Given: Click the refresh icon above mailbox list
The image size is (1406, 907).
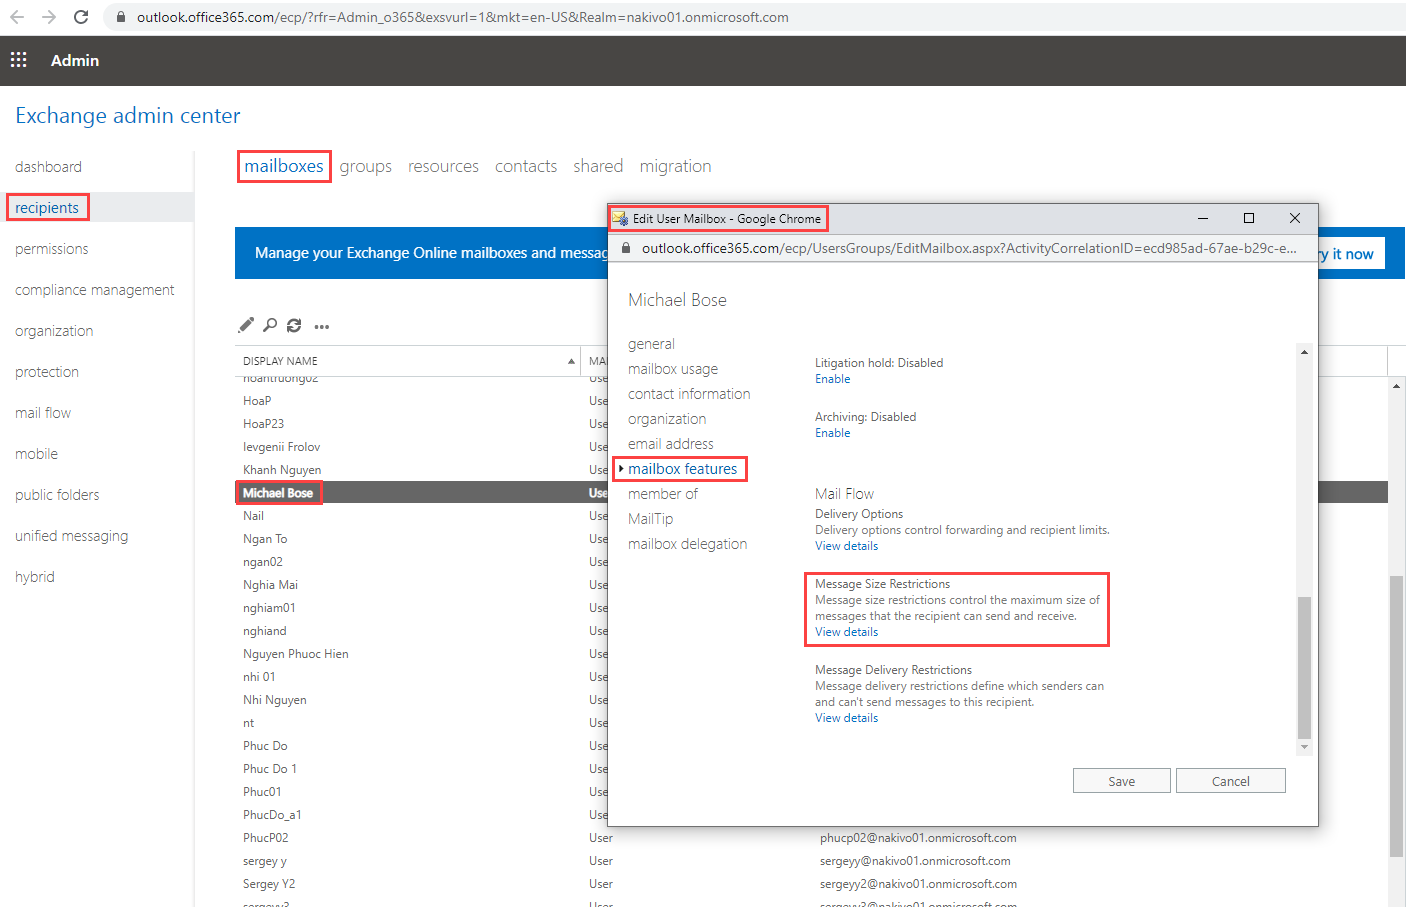Looking at the screenshot, I should [294, 325].
